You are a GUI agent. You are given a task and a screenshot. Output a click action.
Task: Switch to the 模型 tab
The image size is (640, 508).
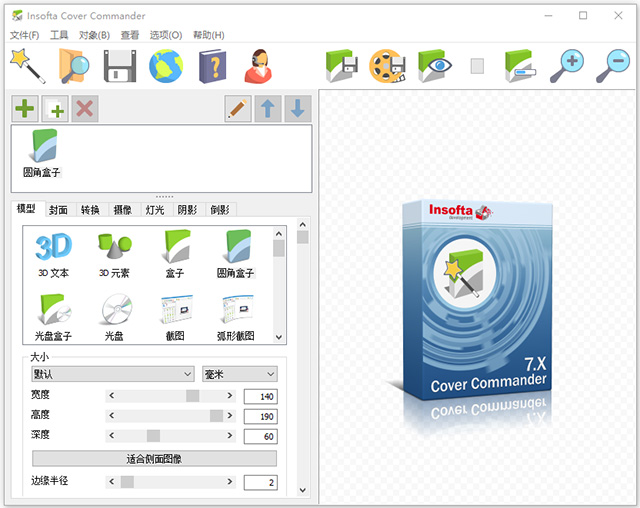pyautogui.click(x=26, y=209)
